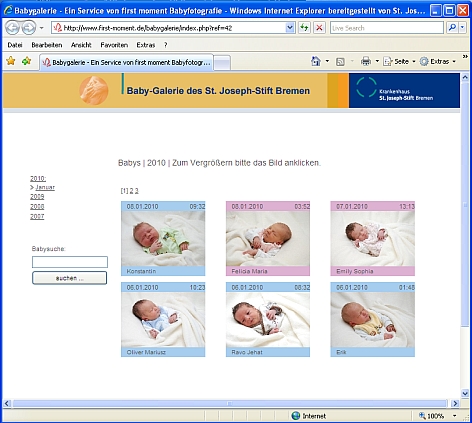Open the Extras menu in menu bar

[x=146, y=45]
